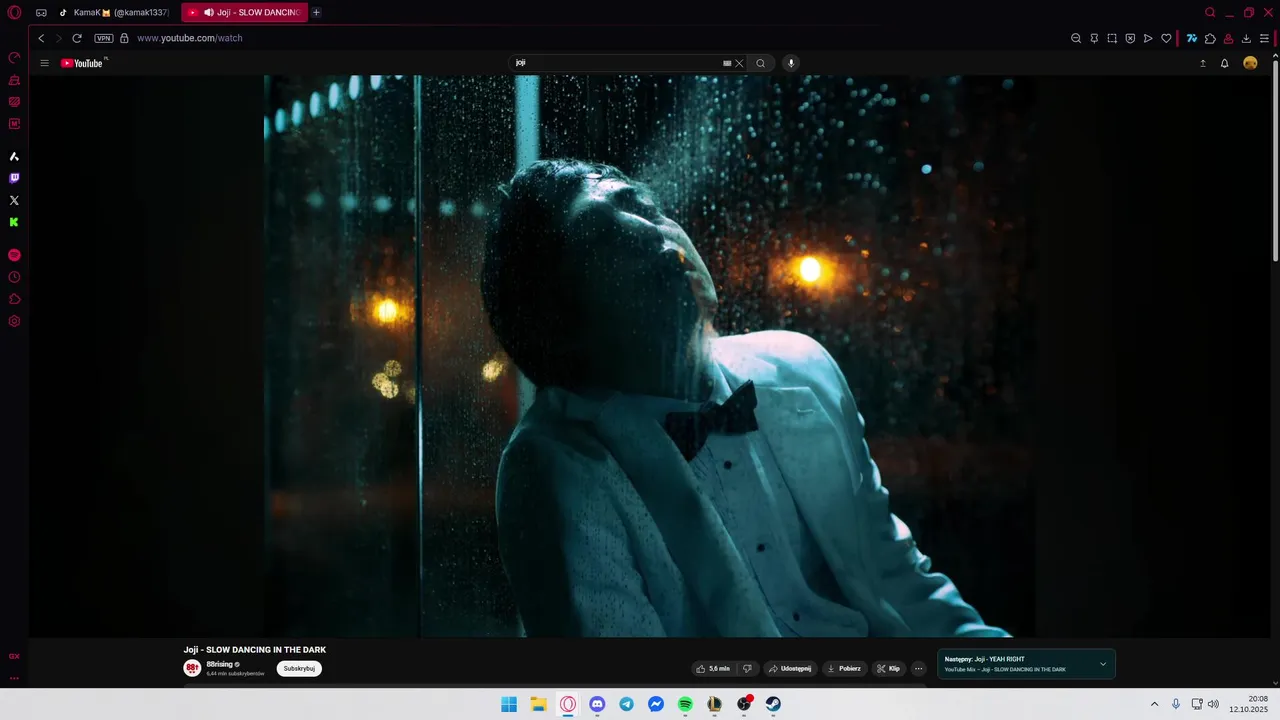This screenshot has height=720, width=1280.
Task: Open the YouTube hamburger guide menu
Action: 44,63
